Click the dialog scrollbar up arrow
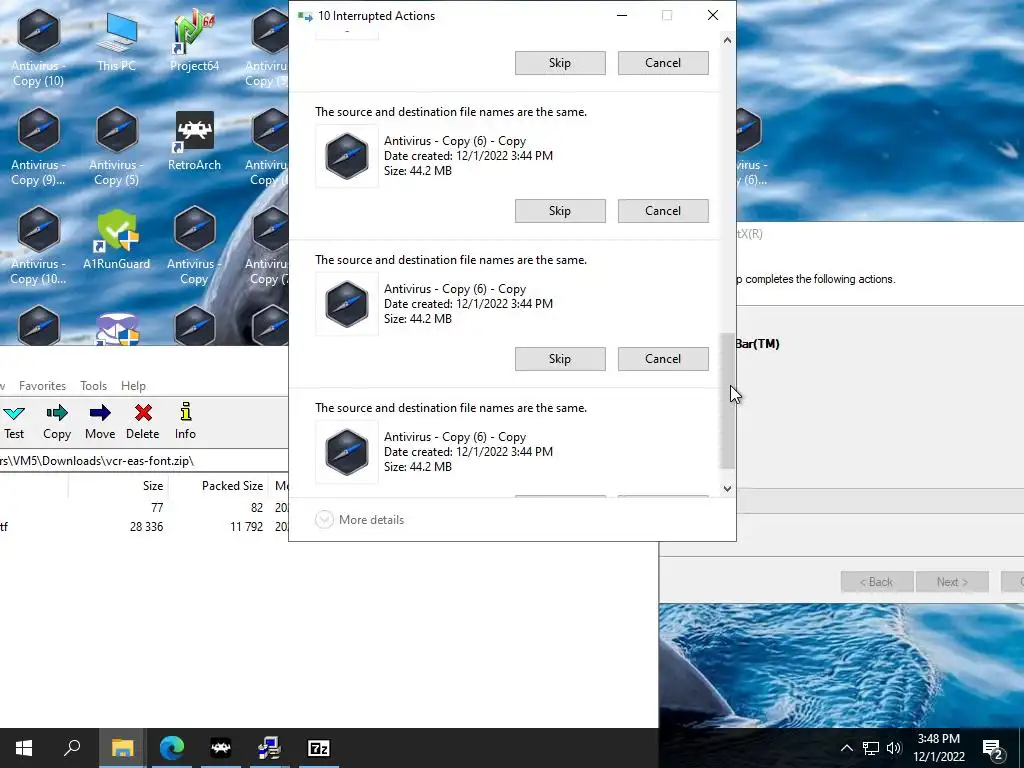 [x=728, y=40]
